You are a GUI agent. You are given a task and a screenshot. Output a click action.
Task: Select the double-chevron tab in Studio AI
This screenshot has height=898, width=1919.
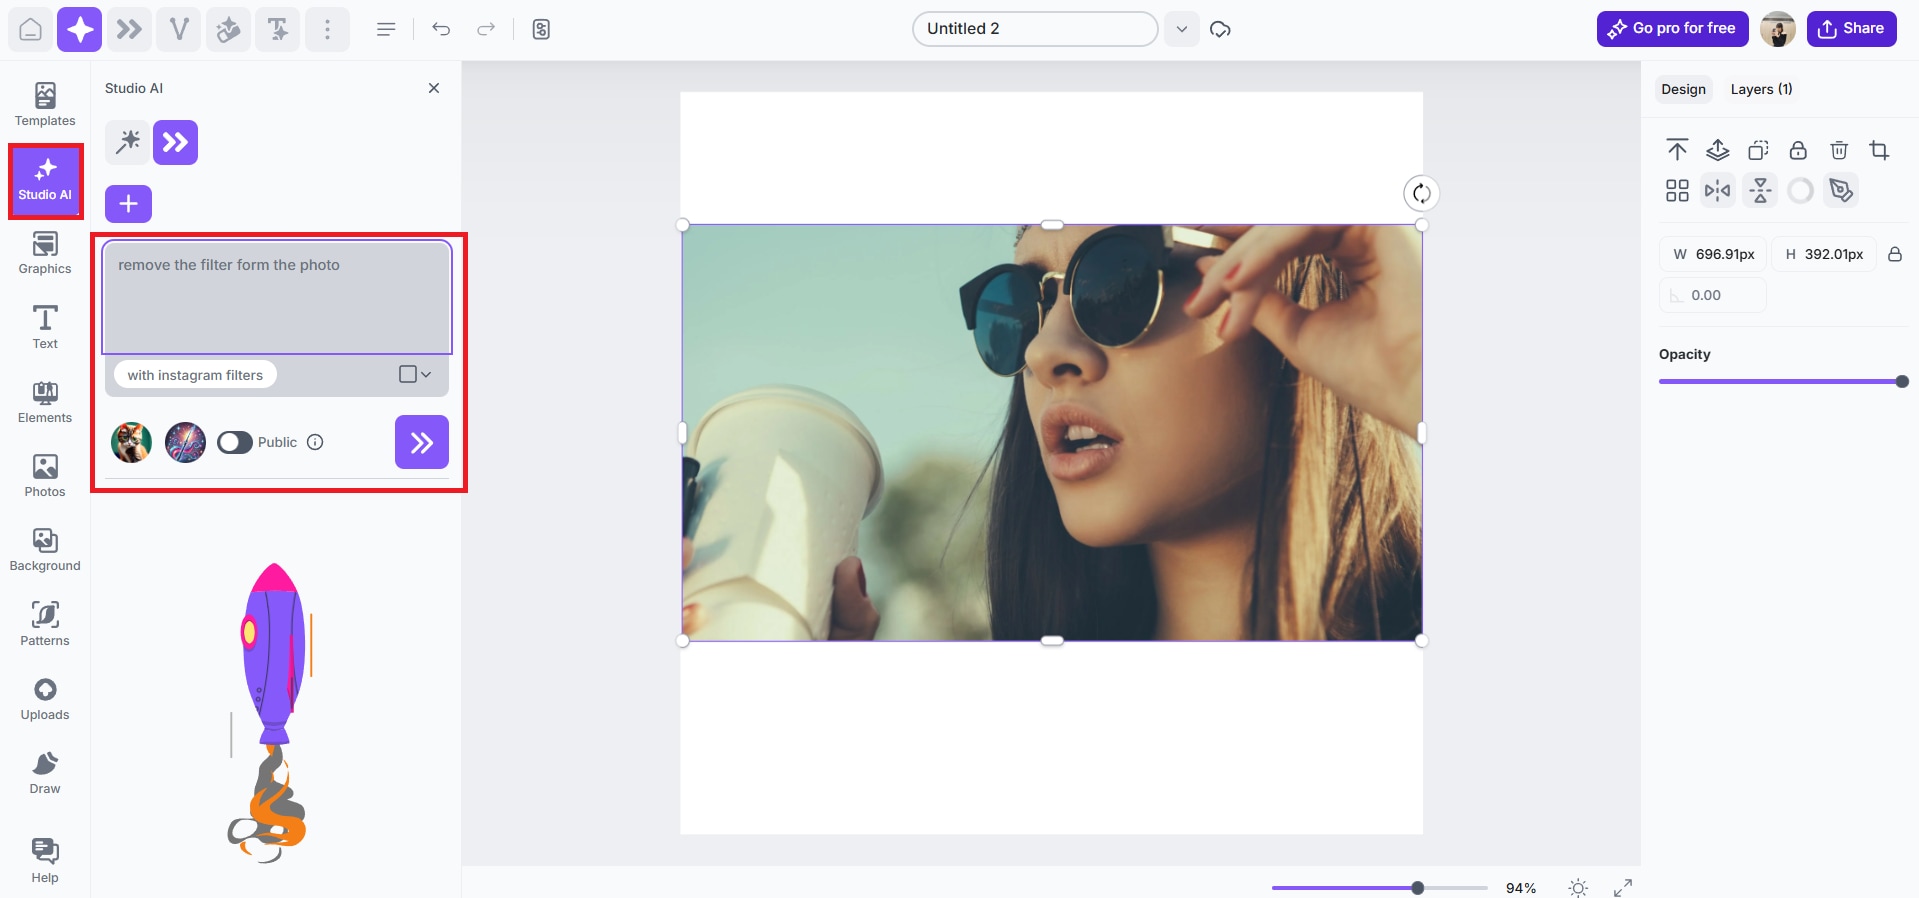pyautogui.click(x=175, y=142)
